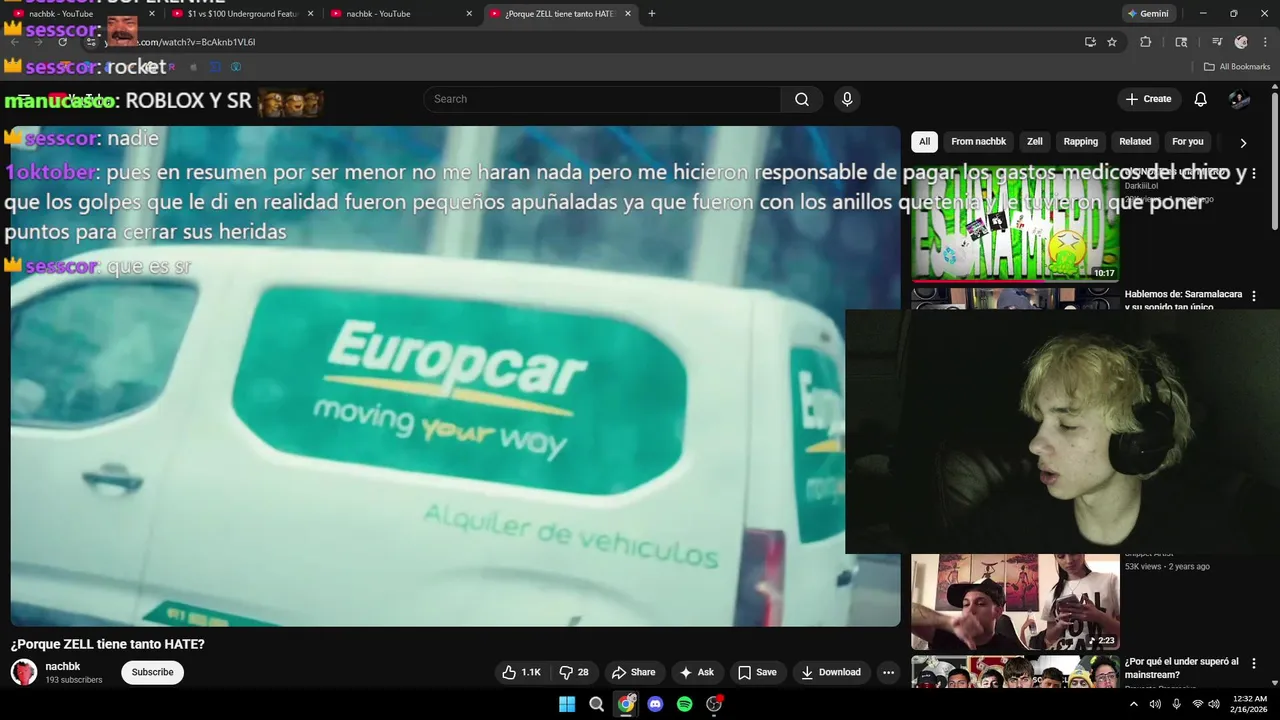Subscribe to the nachbk channel
1280x720 pixels.
coord(153,672)
